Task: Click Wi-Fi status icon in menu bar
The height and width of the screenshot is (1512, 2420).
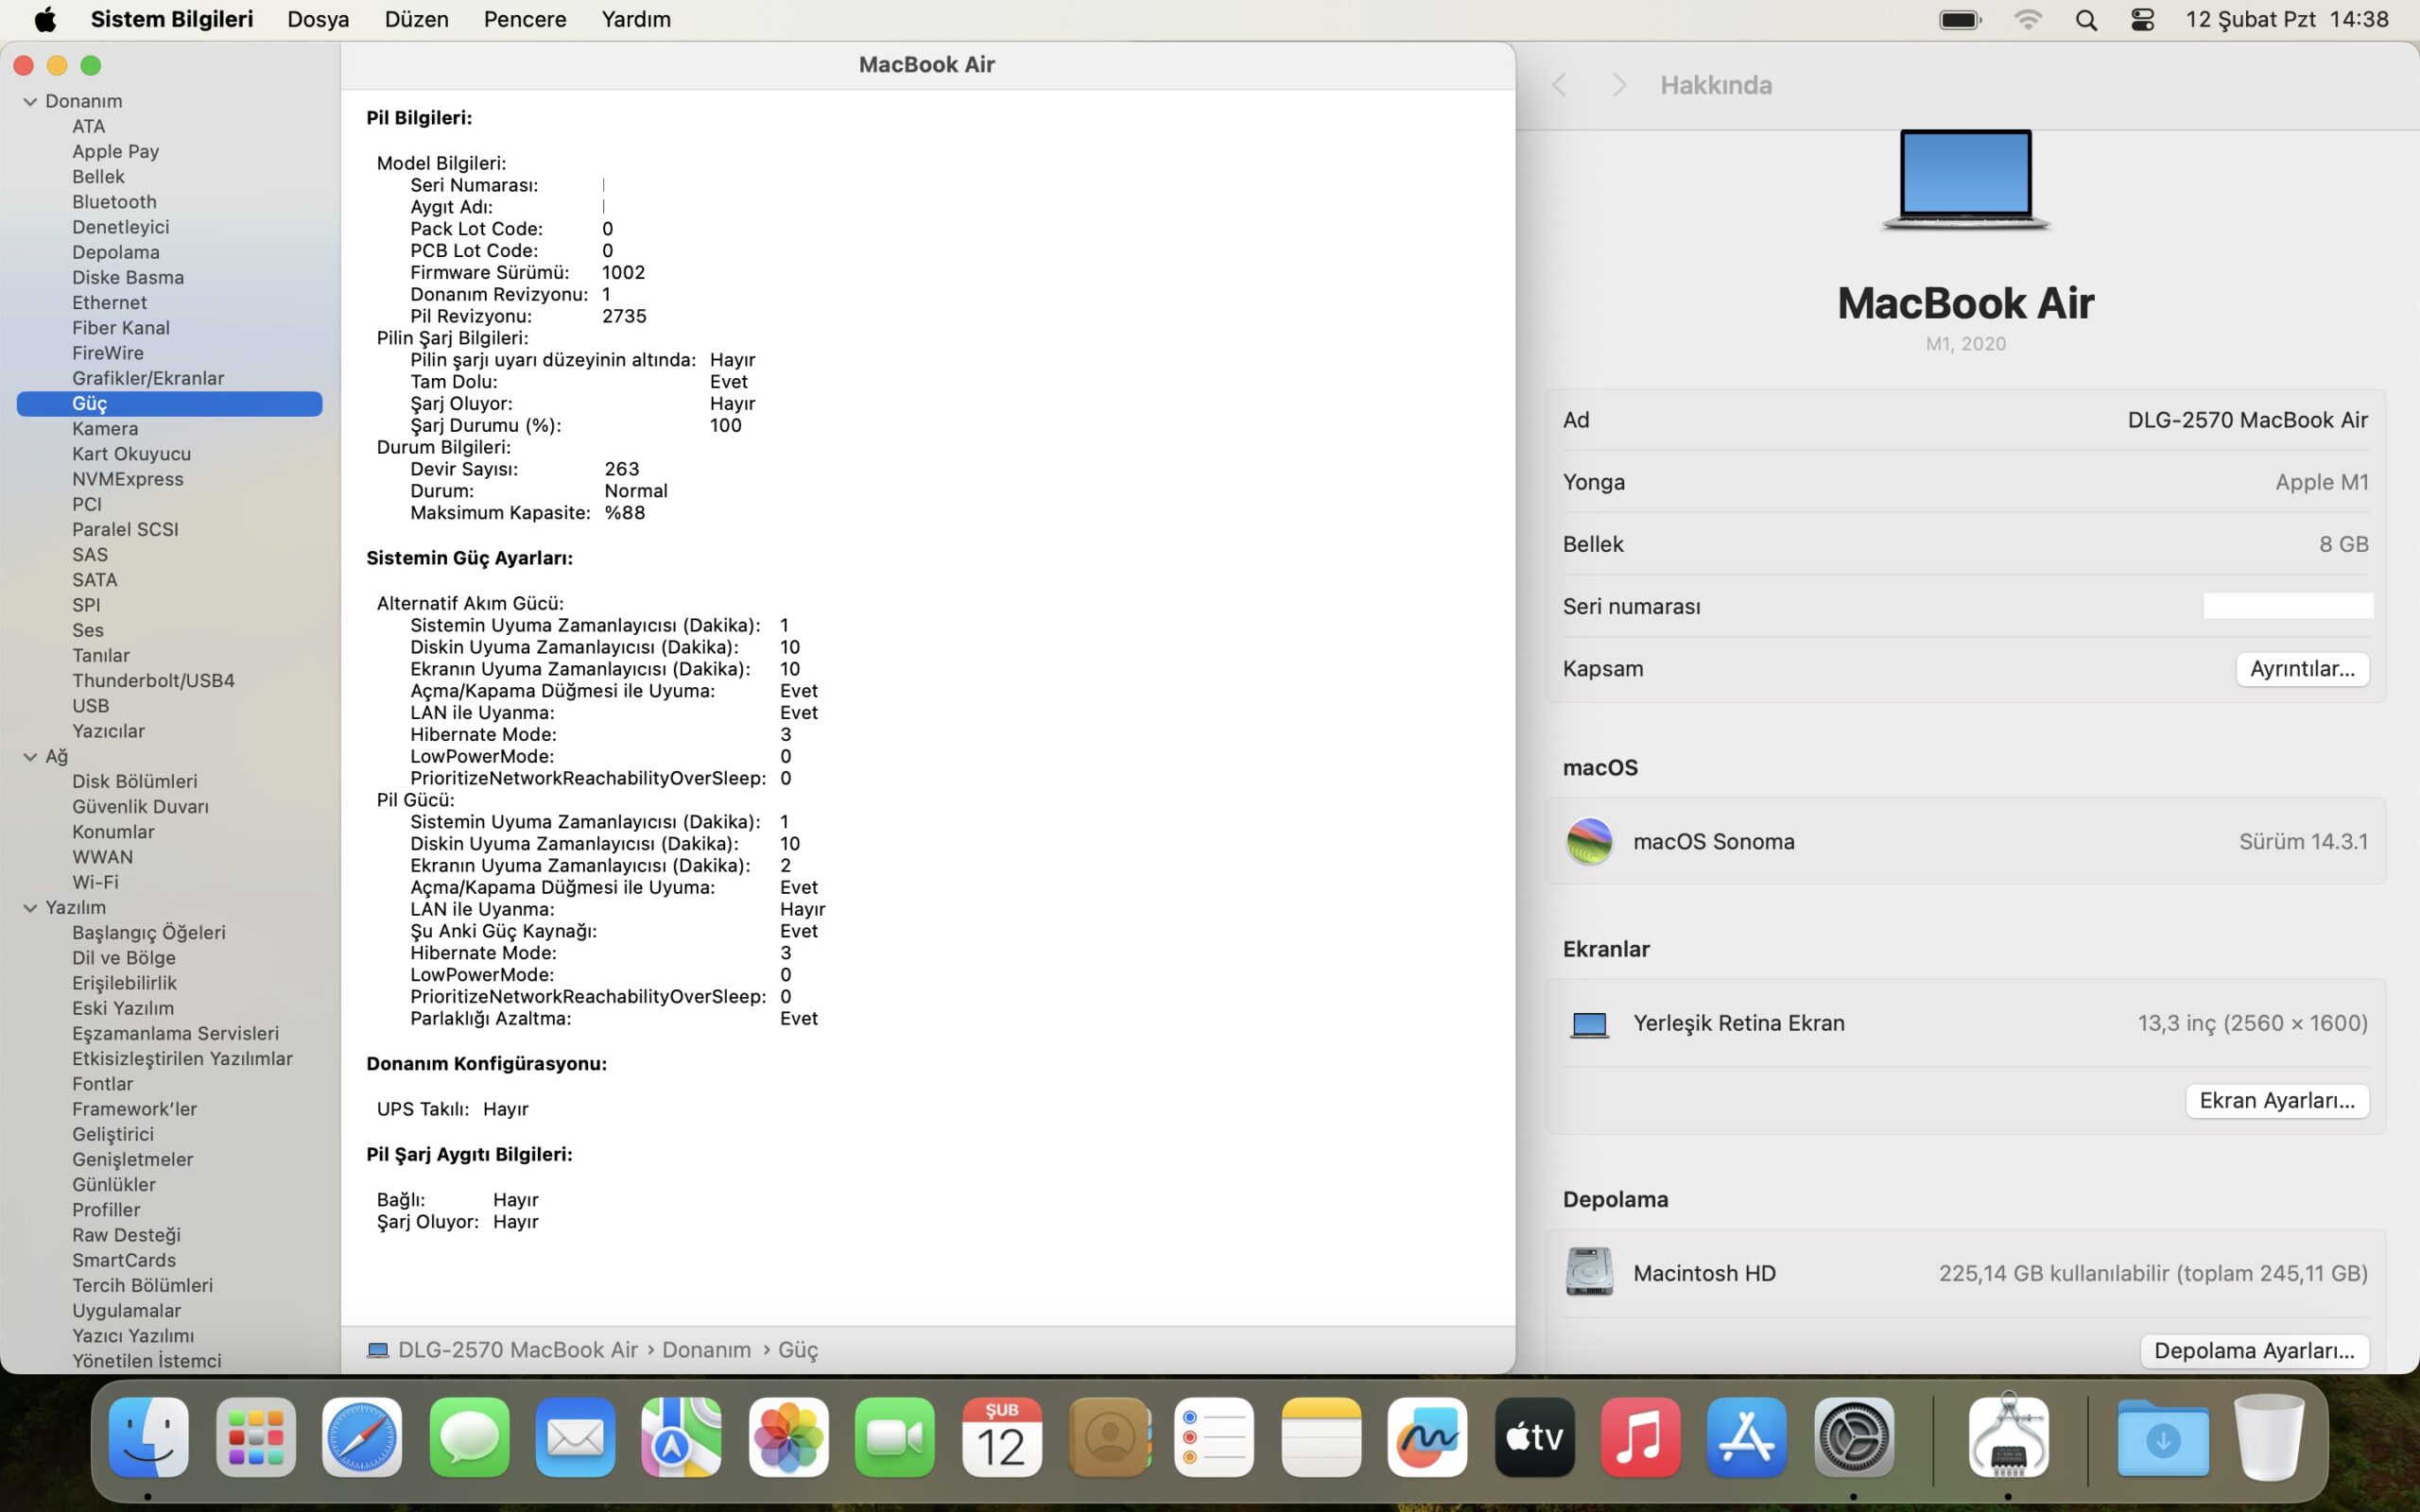Action: click(2027, 20)
